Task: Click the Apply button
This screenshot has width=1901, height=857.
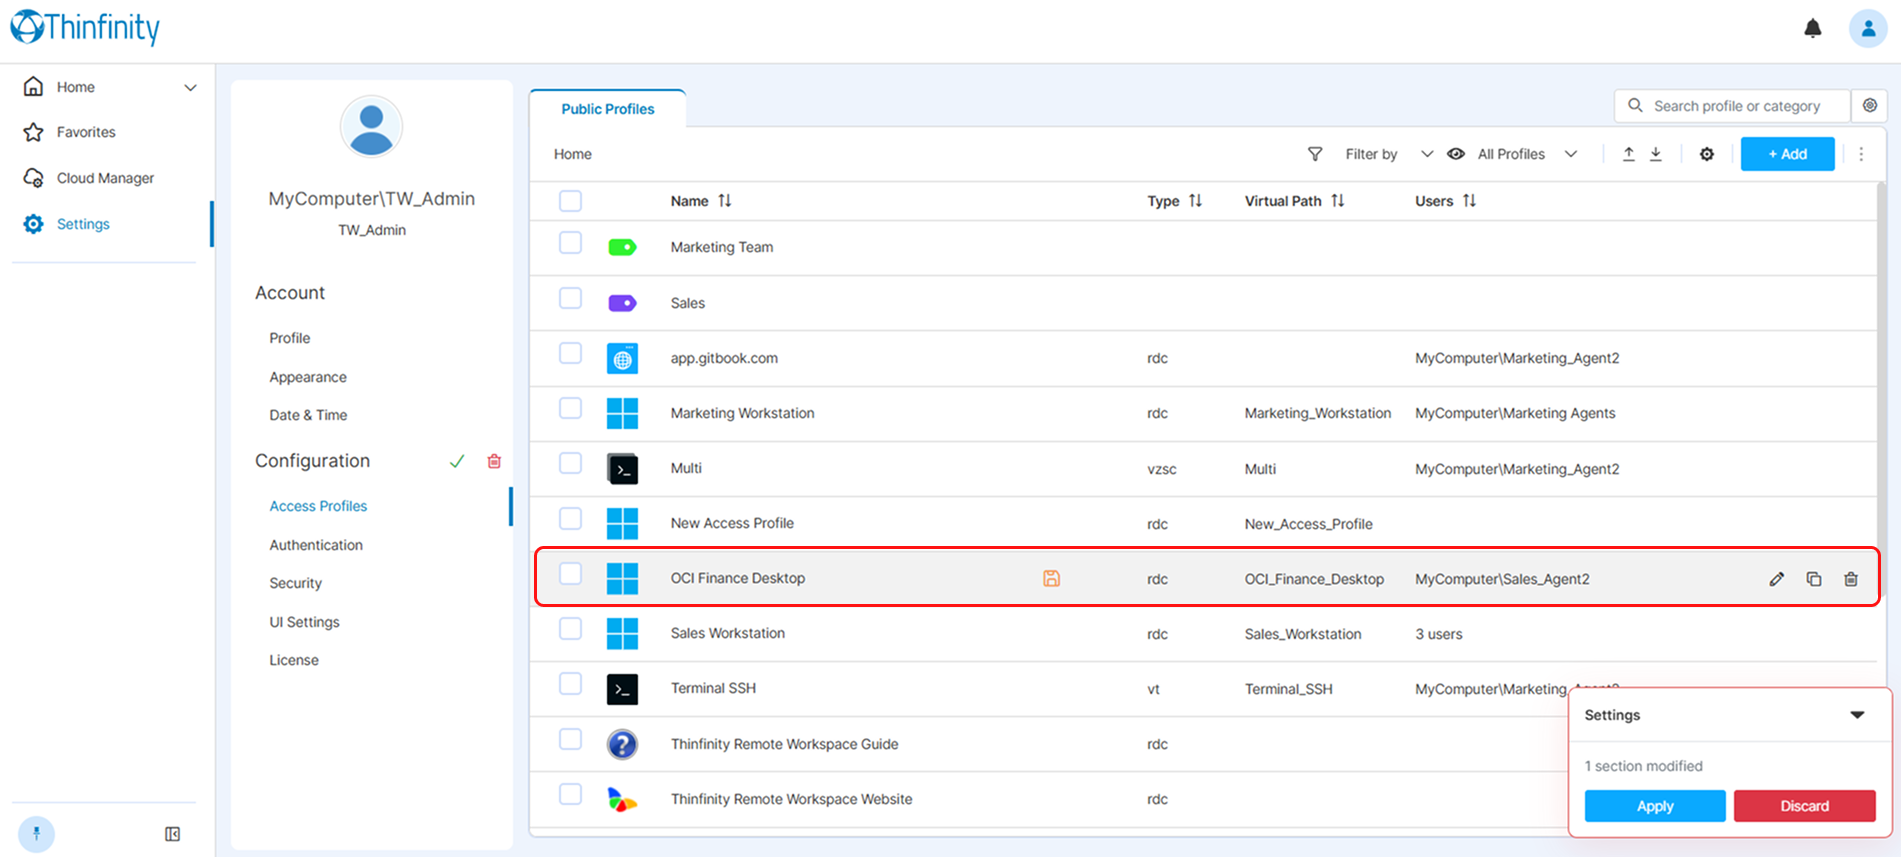Action: (1655, 806)
